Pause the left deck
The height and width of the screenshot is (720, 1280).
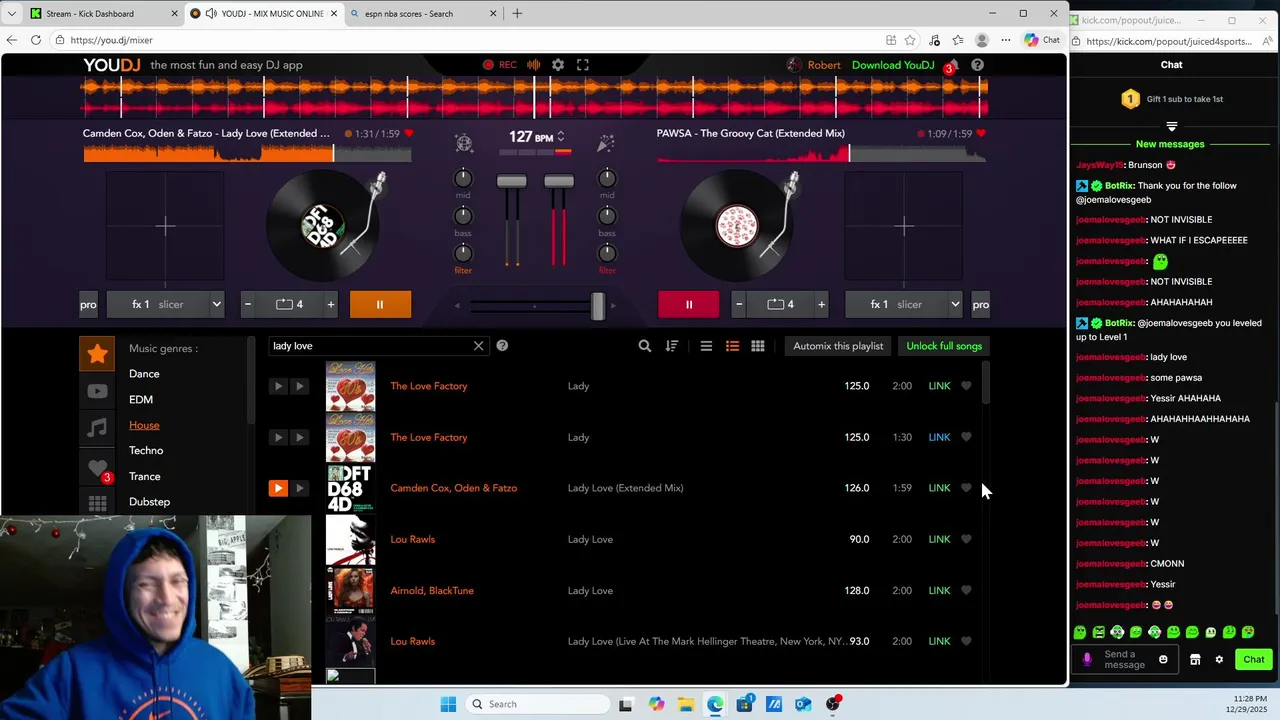tap(380, 304)
